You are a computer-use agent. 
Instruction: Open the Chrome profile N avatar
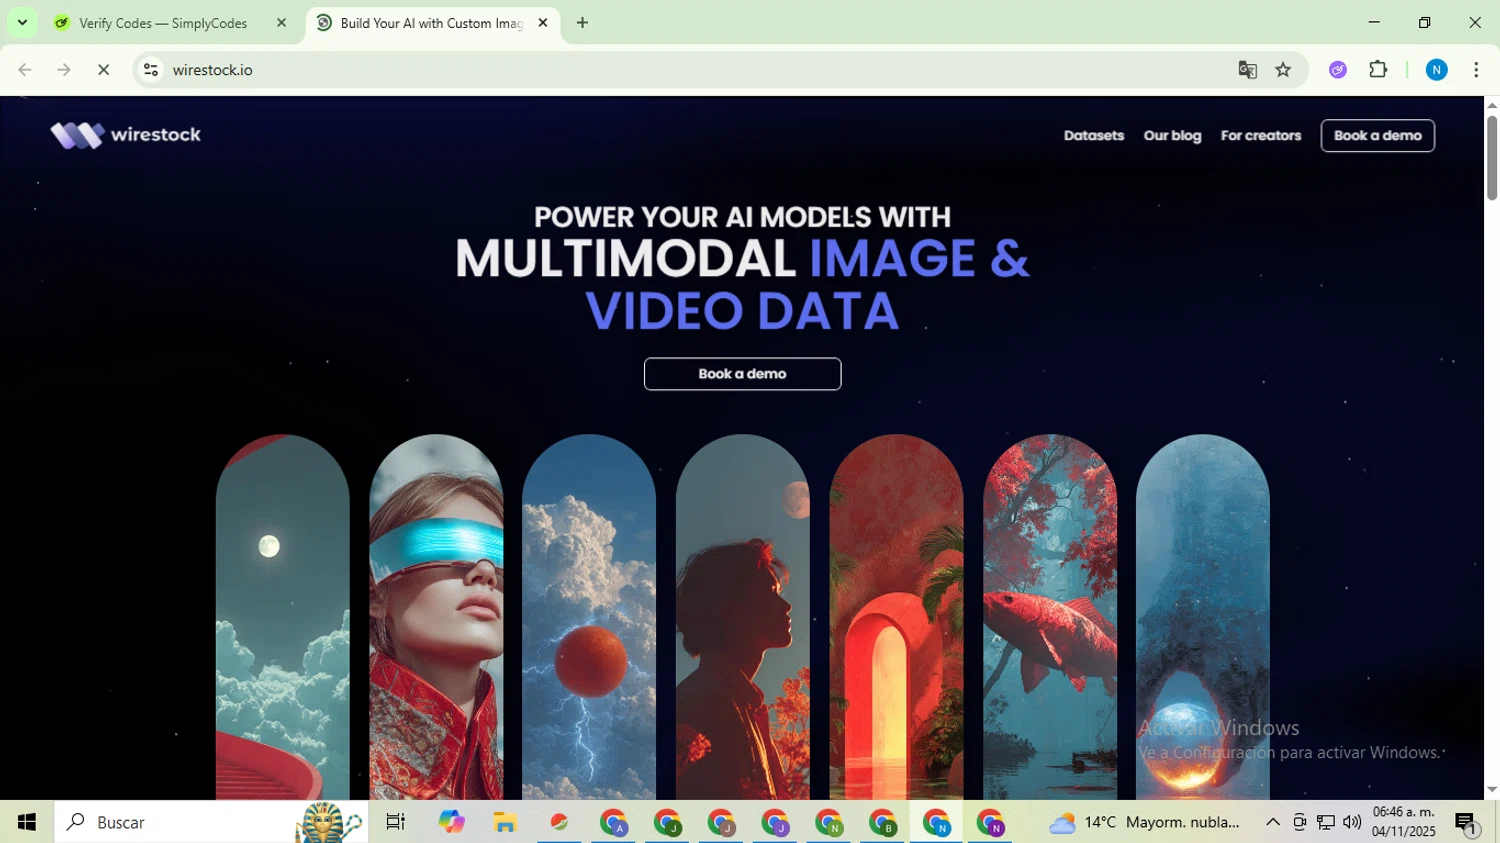(1436, 70)
